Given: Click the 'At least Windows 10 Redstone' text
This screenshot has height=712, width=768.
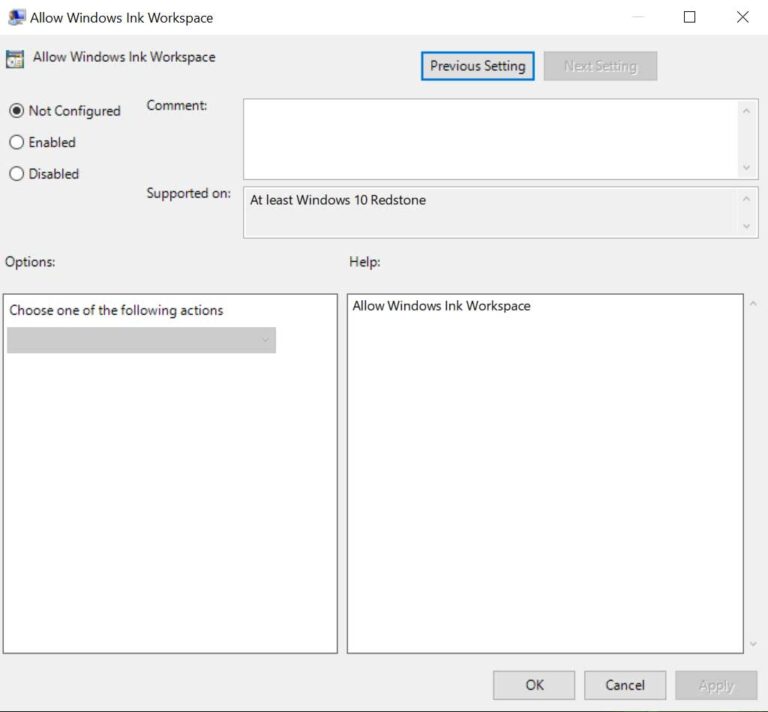Looking at the screenshot, I should 338,200.
